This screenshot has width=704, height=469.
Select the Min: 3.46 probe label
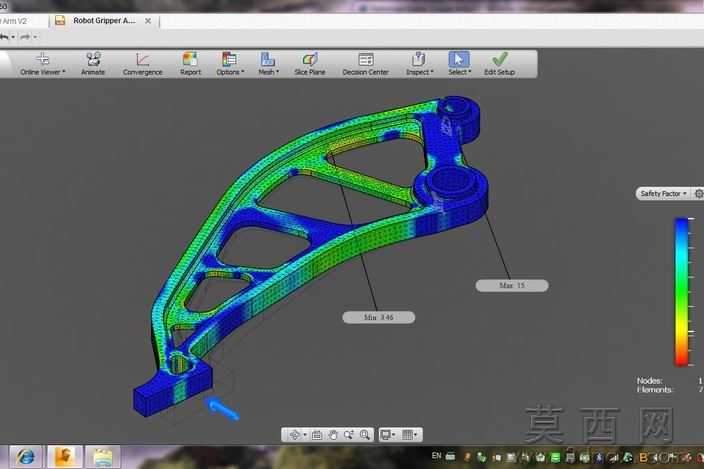tap(378, 317)
